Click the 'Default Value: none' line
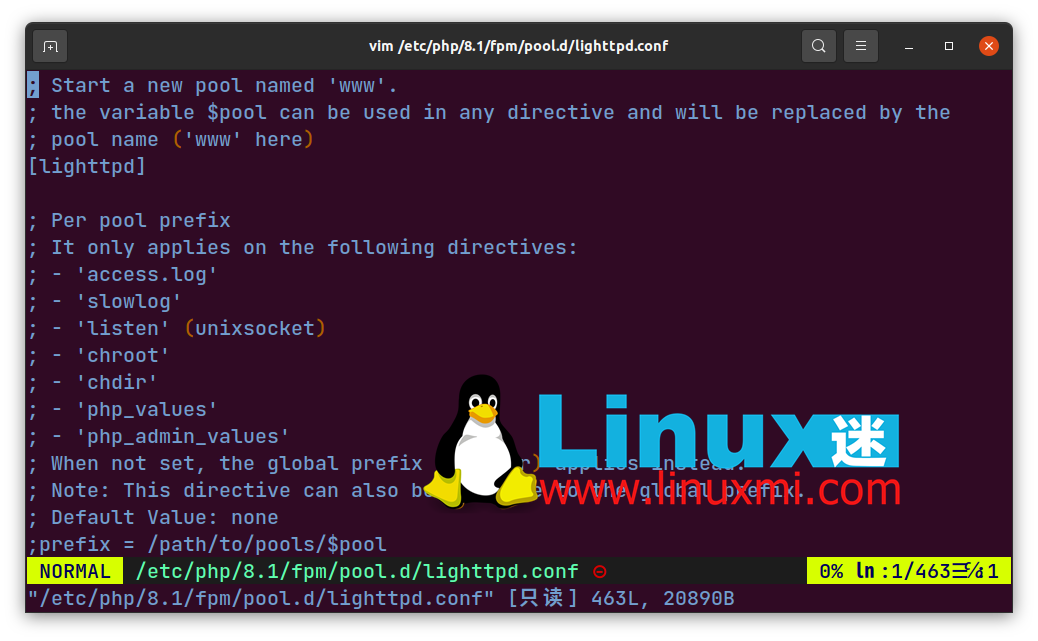 (153, 518)
